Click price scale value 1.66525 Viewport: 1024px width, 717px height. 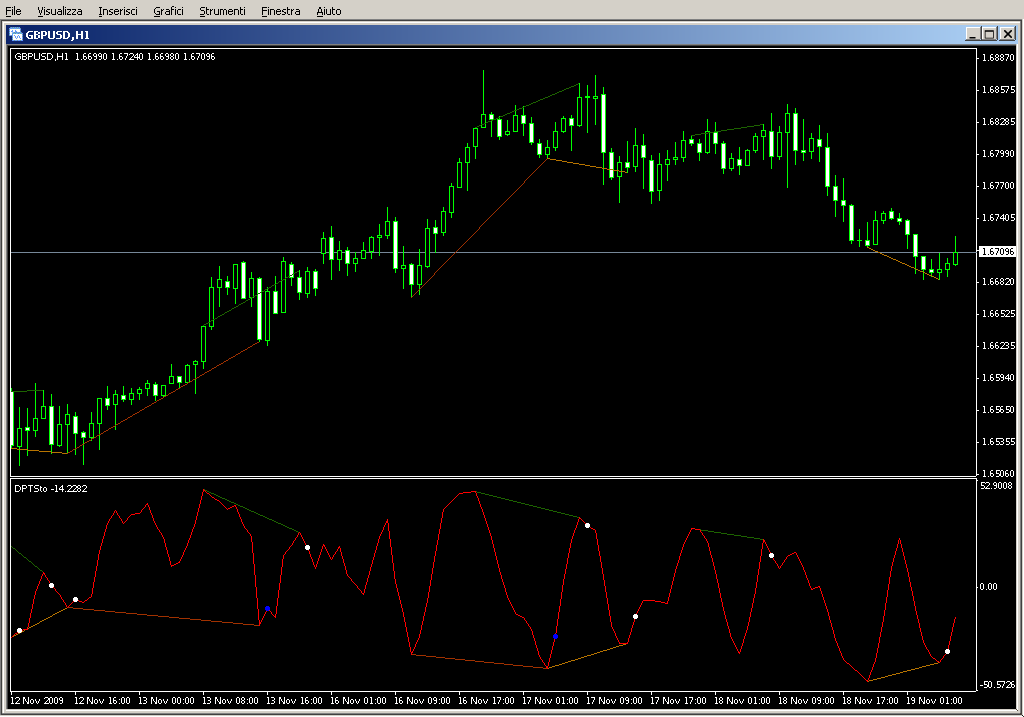click(999, 313)
